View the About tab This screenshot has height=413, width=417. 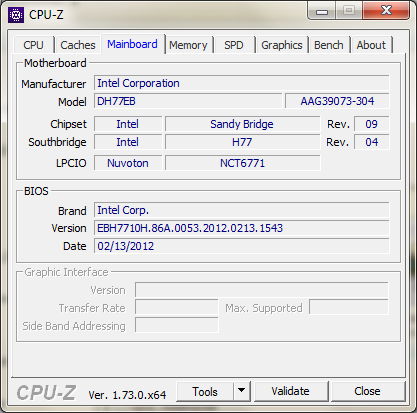click(371, 45)
